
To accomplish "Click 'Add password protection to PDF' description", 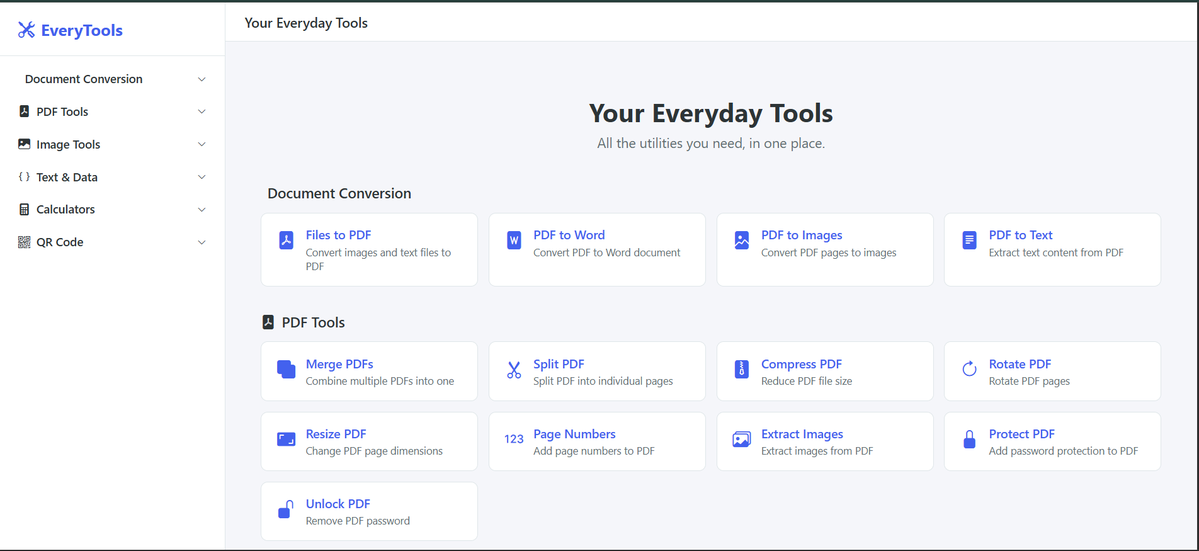I will 1064,451.
